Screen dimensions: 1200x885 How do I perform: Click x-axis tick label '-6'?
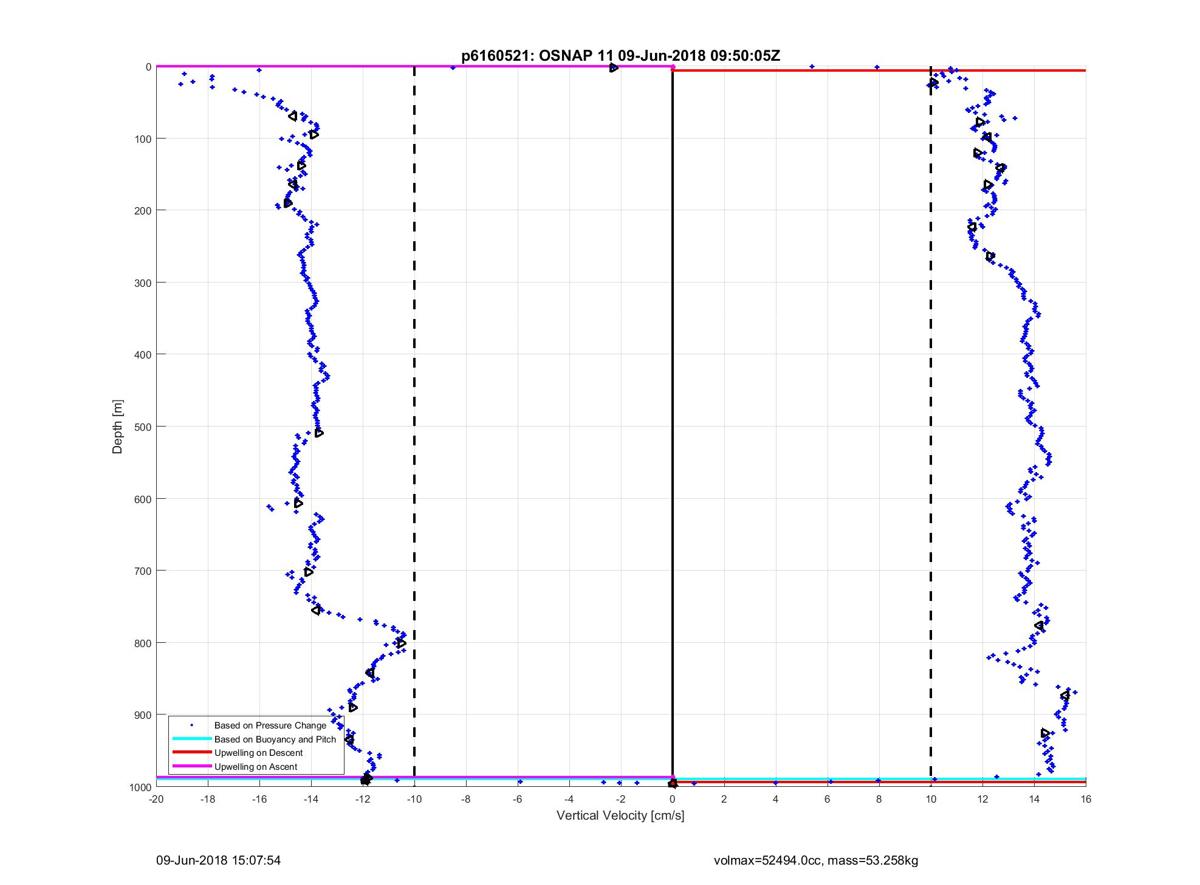(518, 799)
